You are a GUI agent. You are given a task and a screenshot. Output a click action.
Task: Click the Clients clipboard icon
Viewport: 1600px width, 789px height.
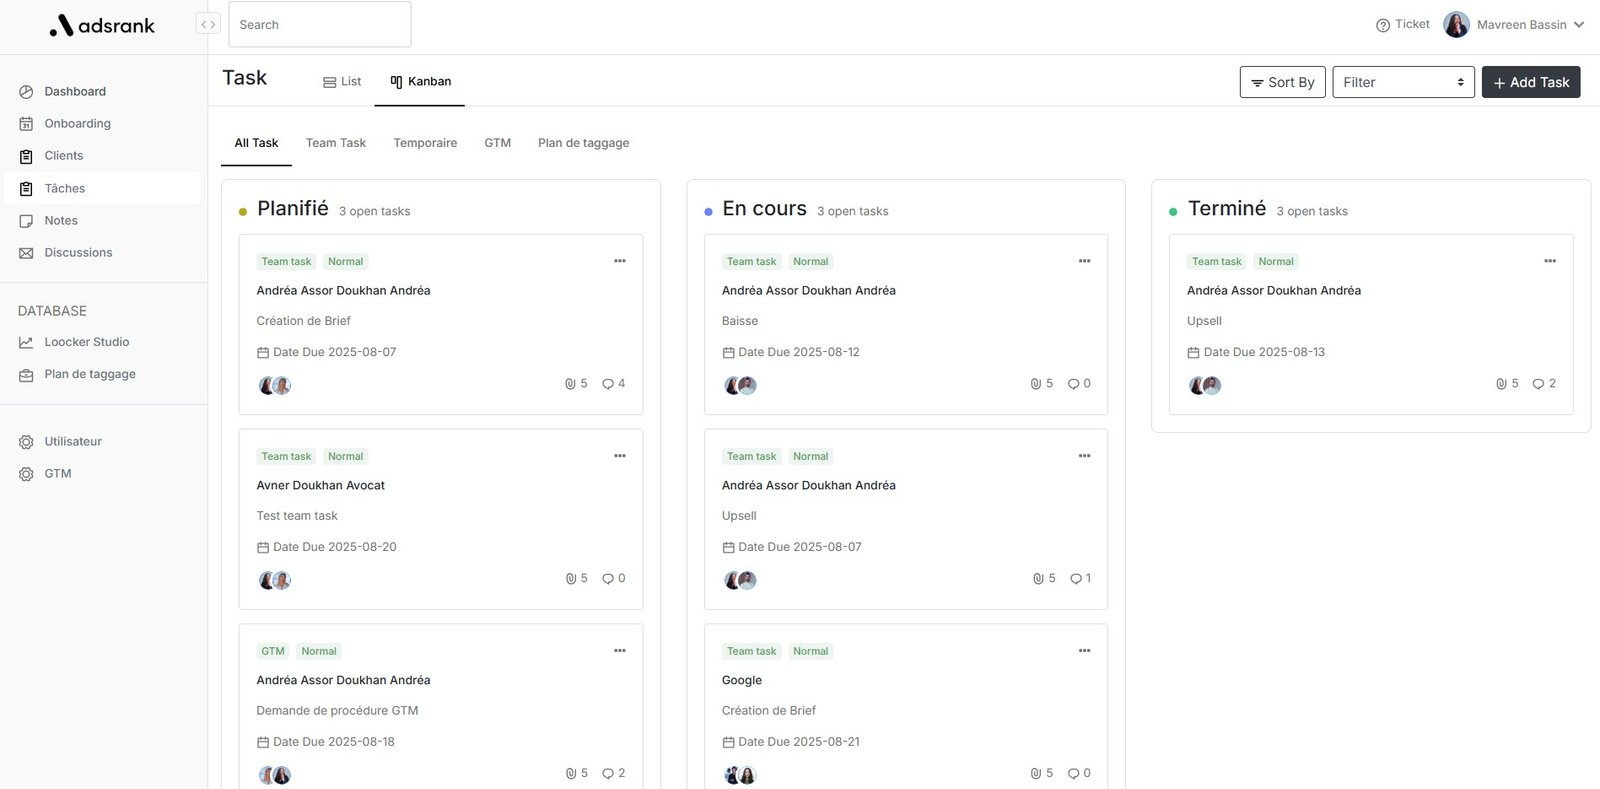point(26,157)
